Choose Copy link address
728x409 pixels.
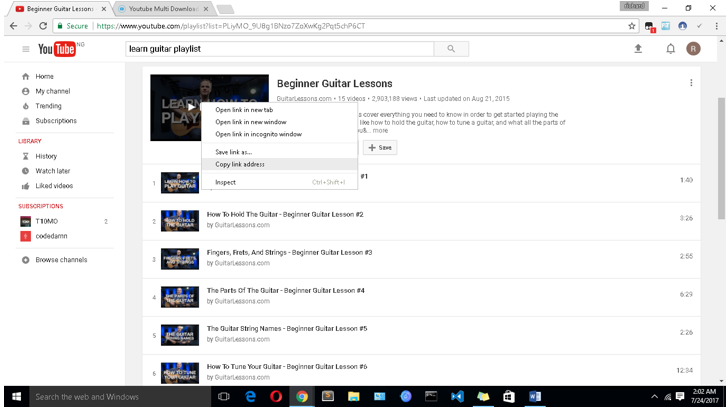280,164
